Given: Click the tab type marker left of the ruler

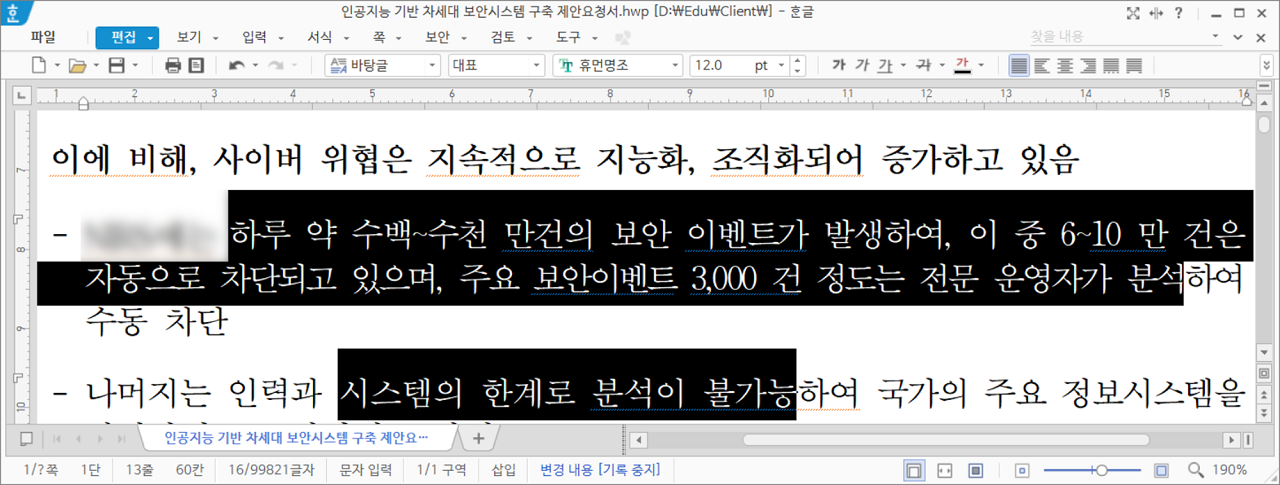Looking at the screenshot, I should 20,97.
